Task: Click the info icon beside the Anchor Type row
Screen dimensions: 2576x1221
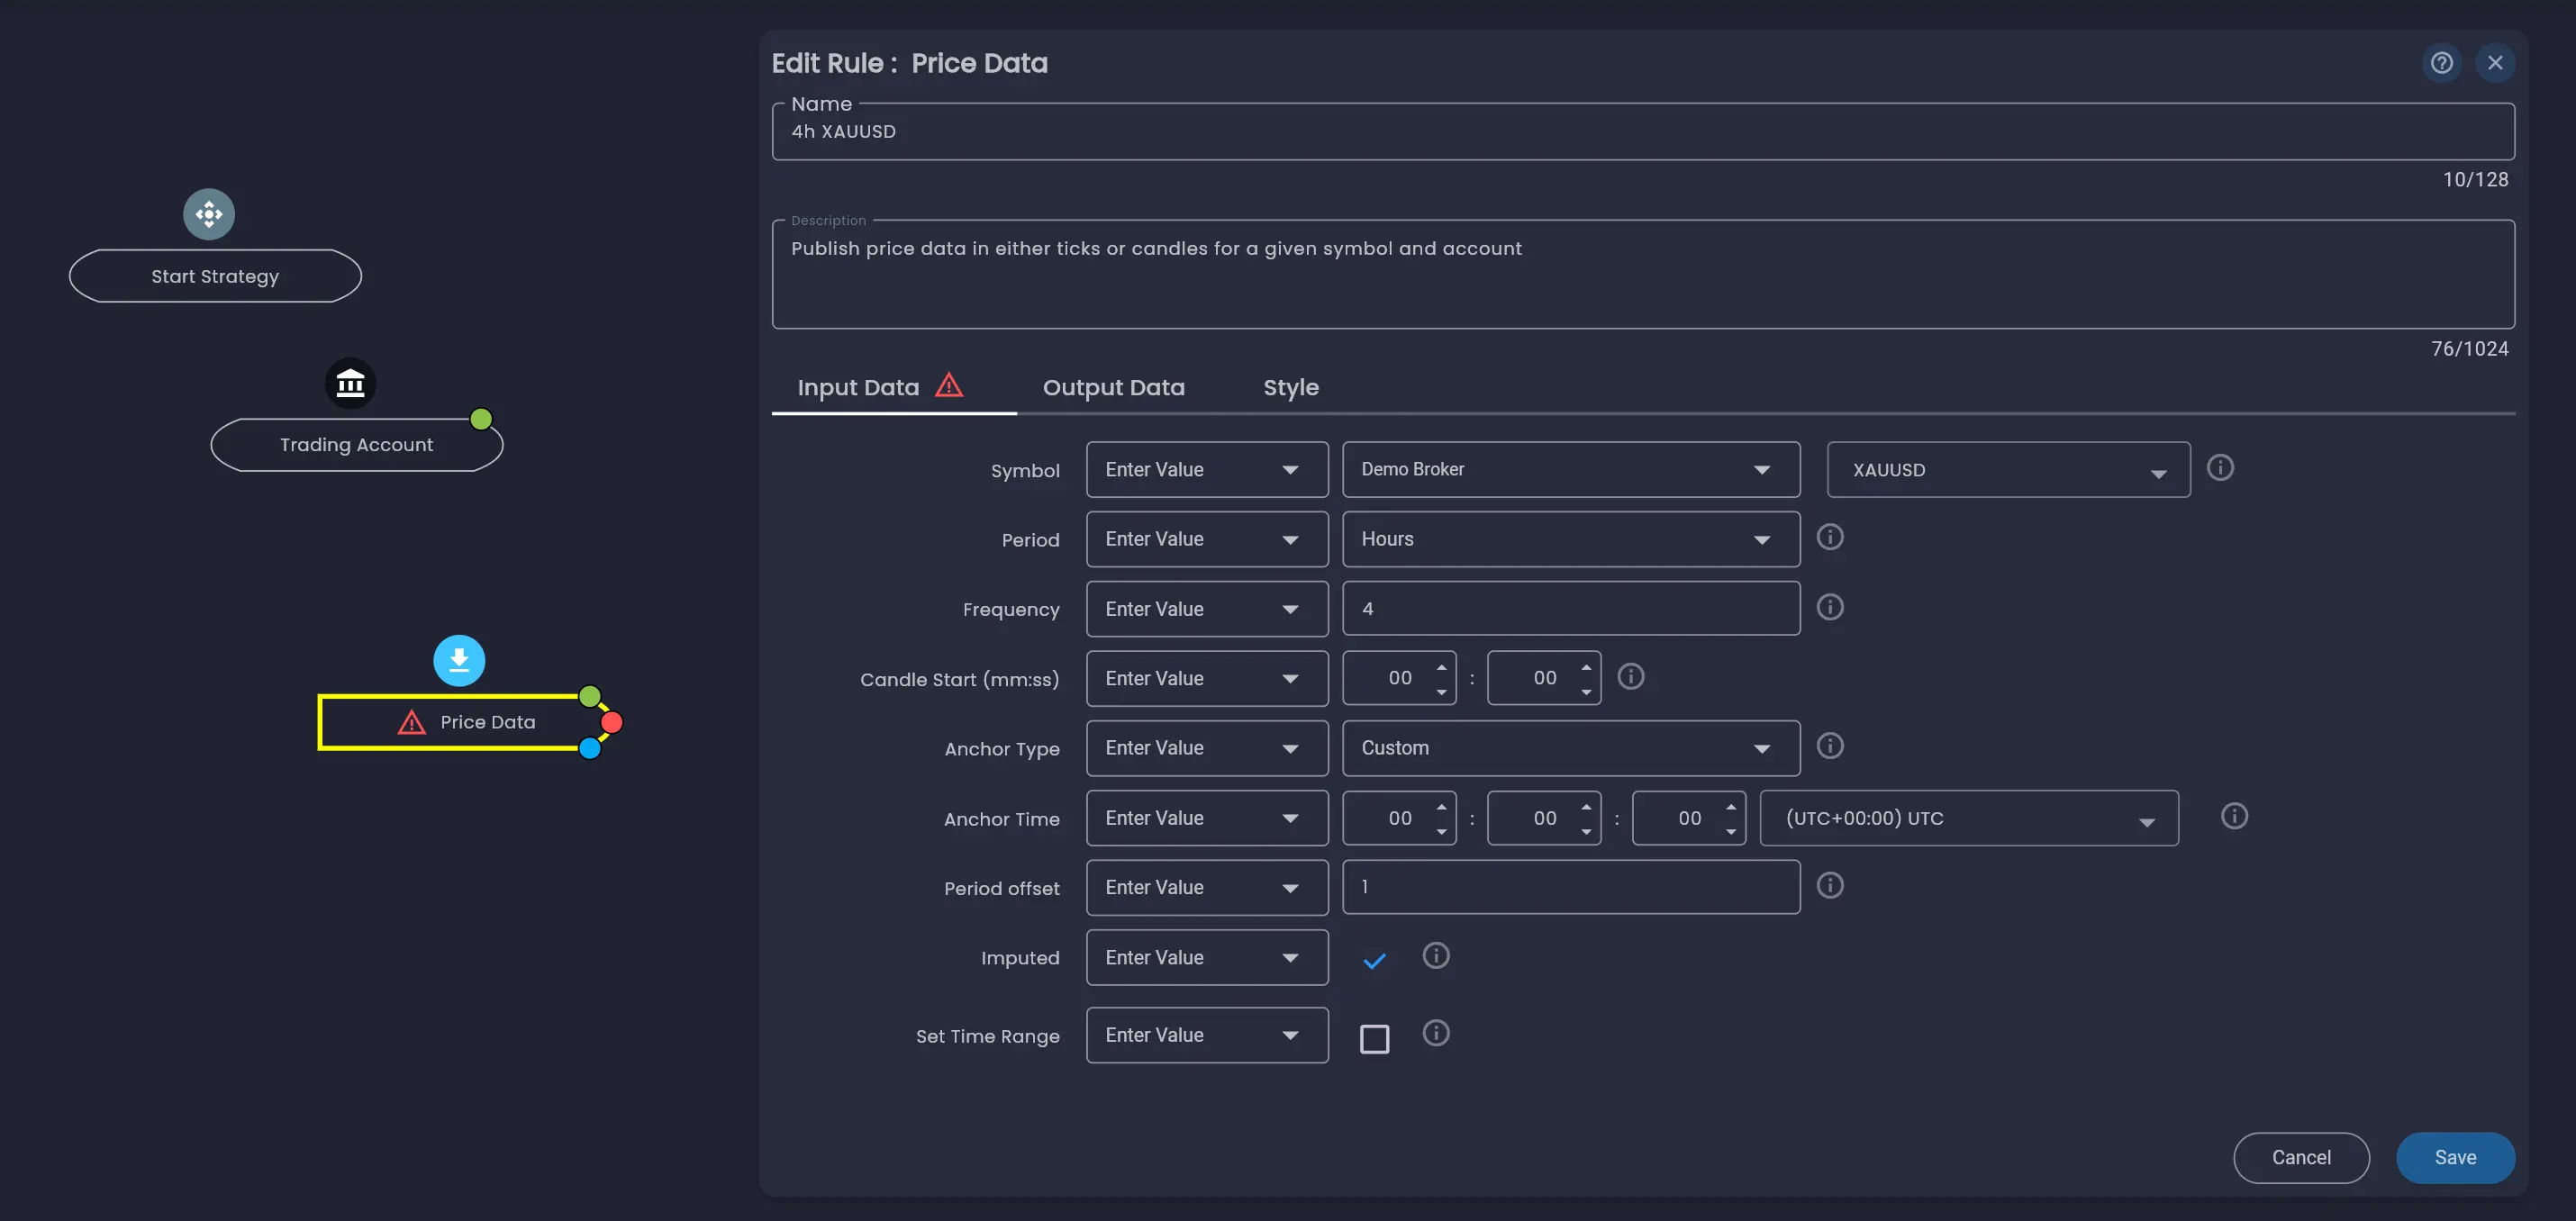Action: coord(1830,746)
